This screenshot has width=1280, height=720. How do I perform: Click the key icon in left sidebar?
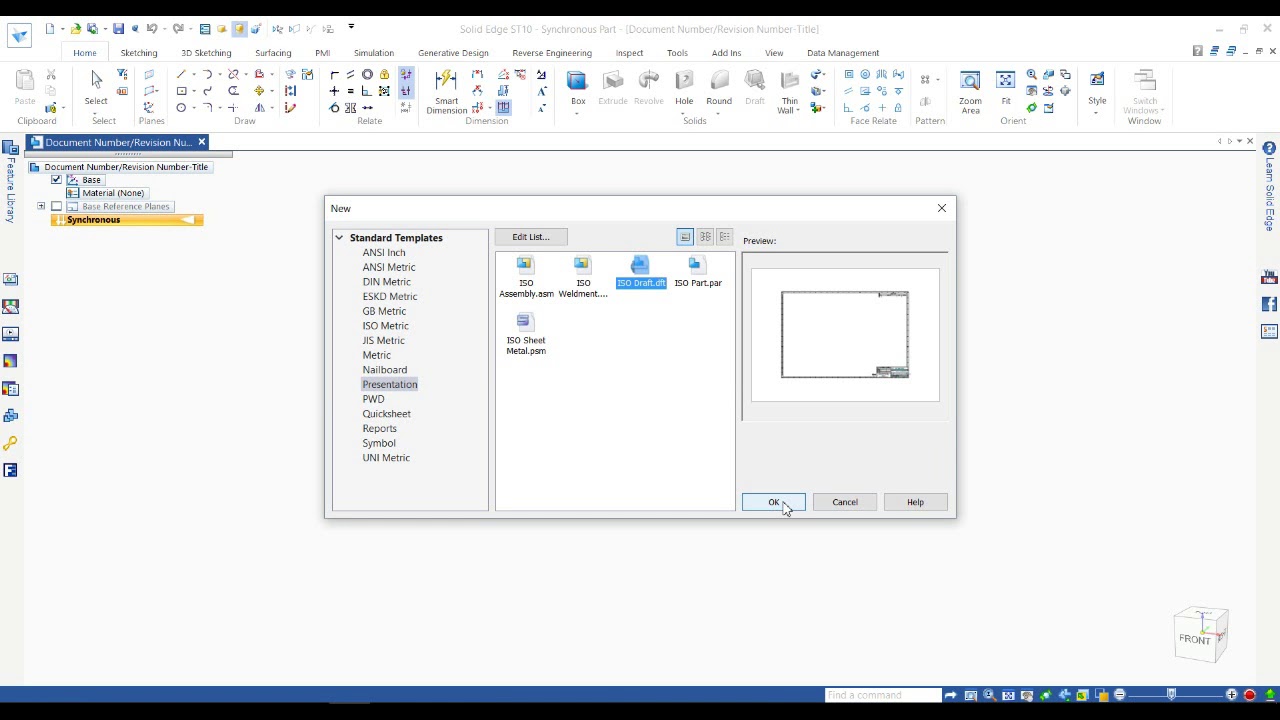[x=10, y=443]
